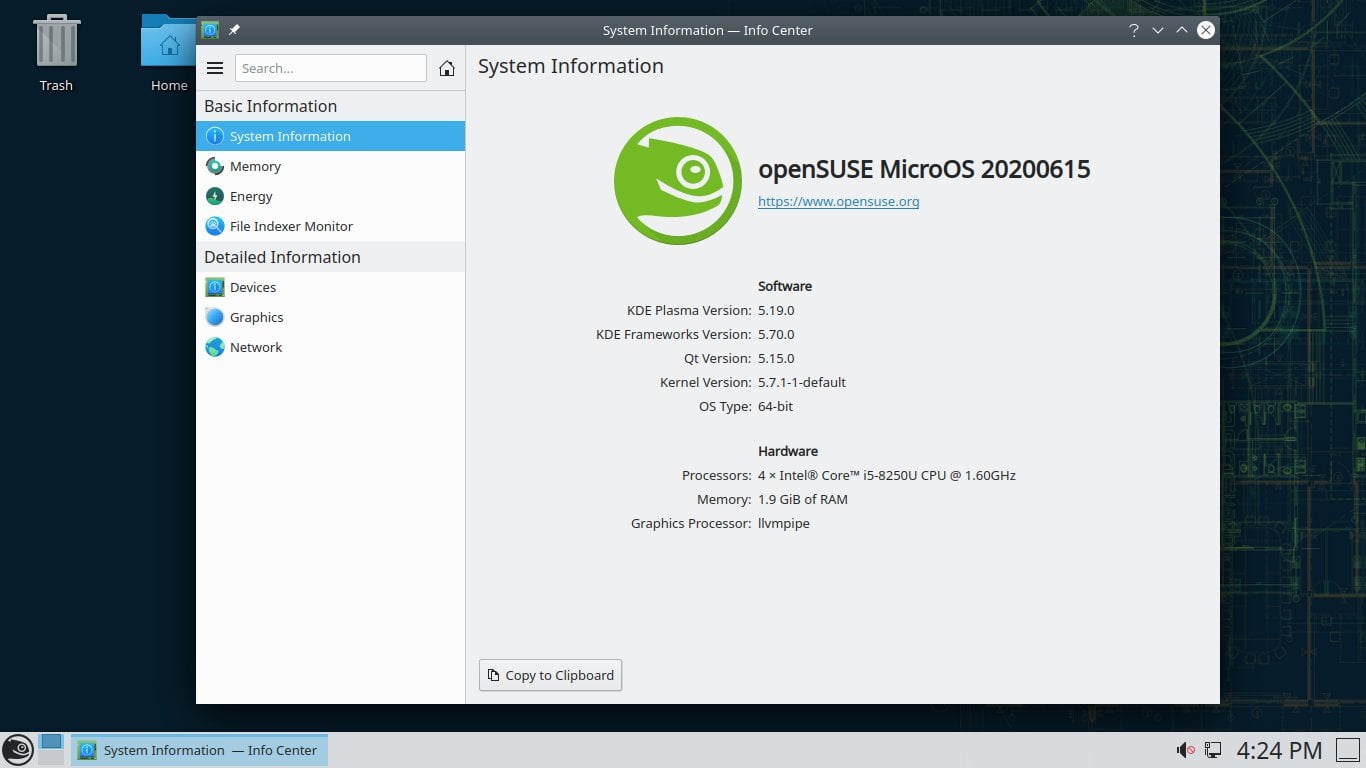Select the Info Center taskbar entry

coord(199,750)
